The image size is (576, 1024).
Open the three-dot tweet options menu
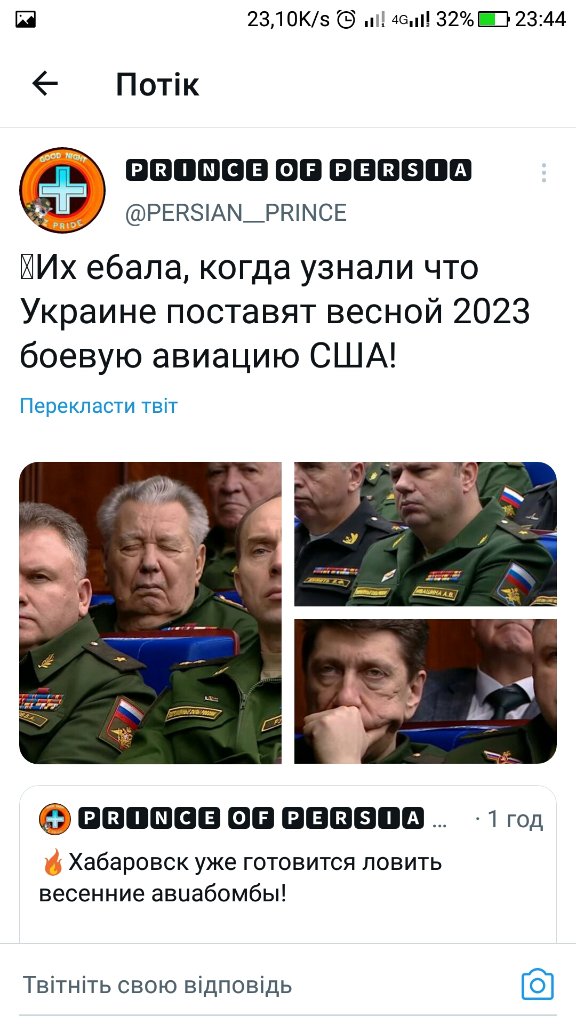(x=543, y=172)
